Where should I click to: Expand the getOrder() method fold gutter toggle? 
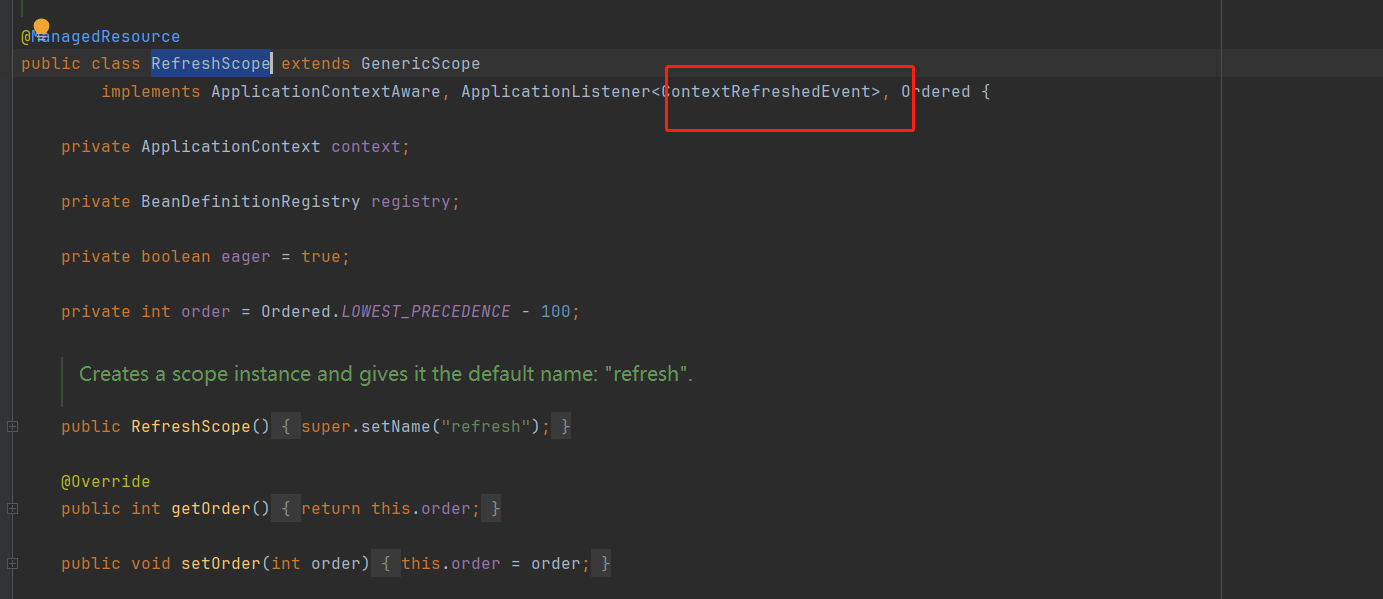pyautogui.click(x=12, y=509)
